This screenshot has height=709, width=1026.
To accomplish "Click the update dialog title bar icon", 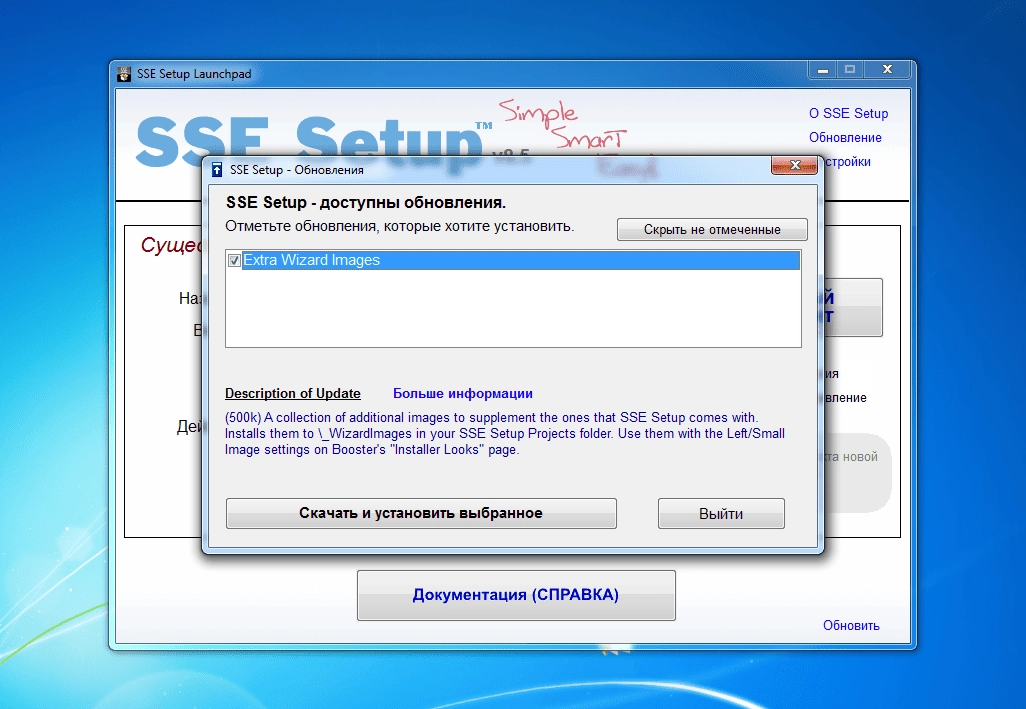I will click(x=217, y=170).
